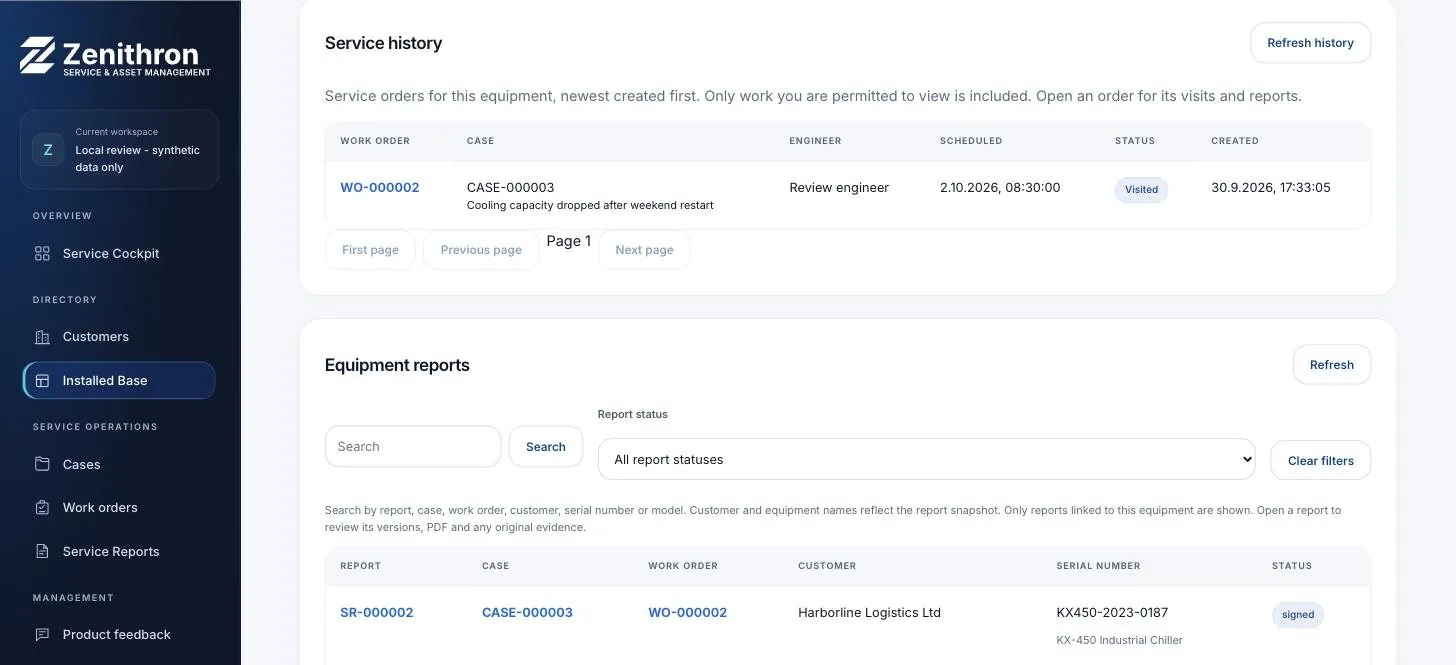The image size is (1456, 665).
Task: Focus the equipment reports Search field
Action: (x=413, y=447)
